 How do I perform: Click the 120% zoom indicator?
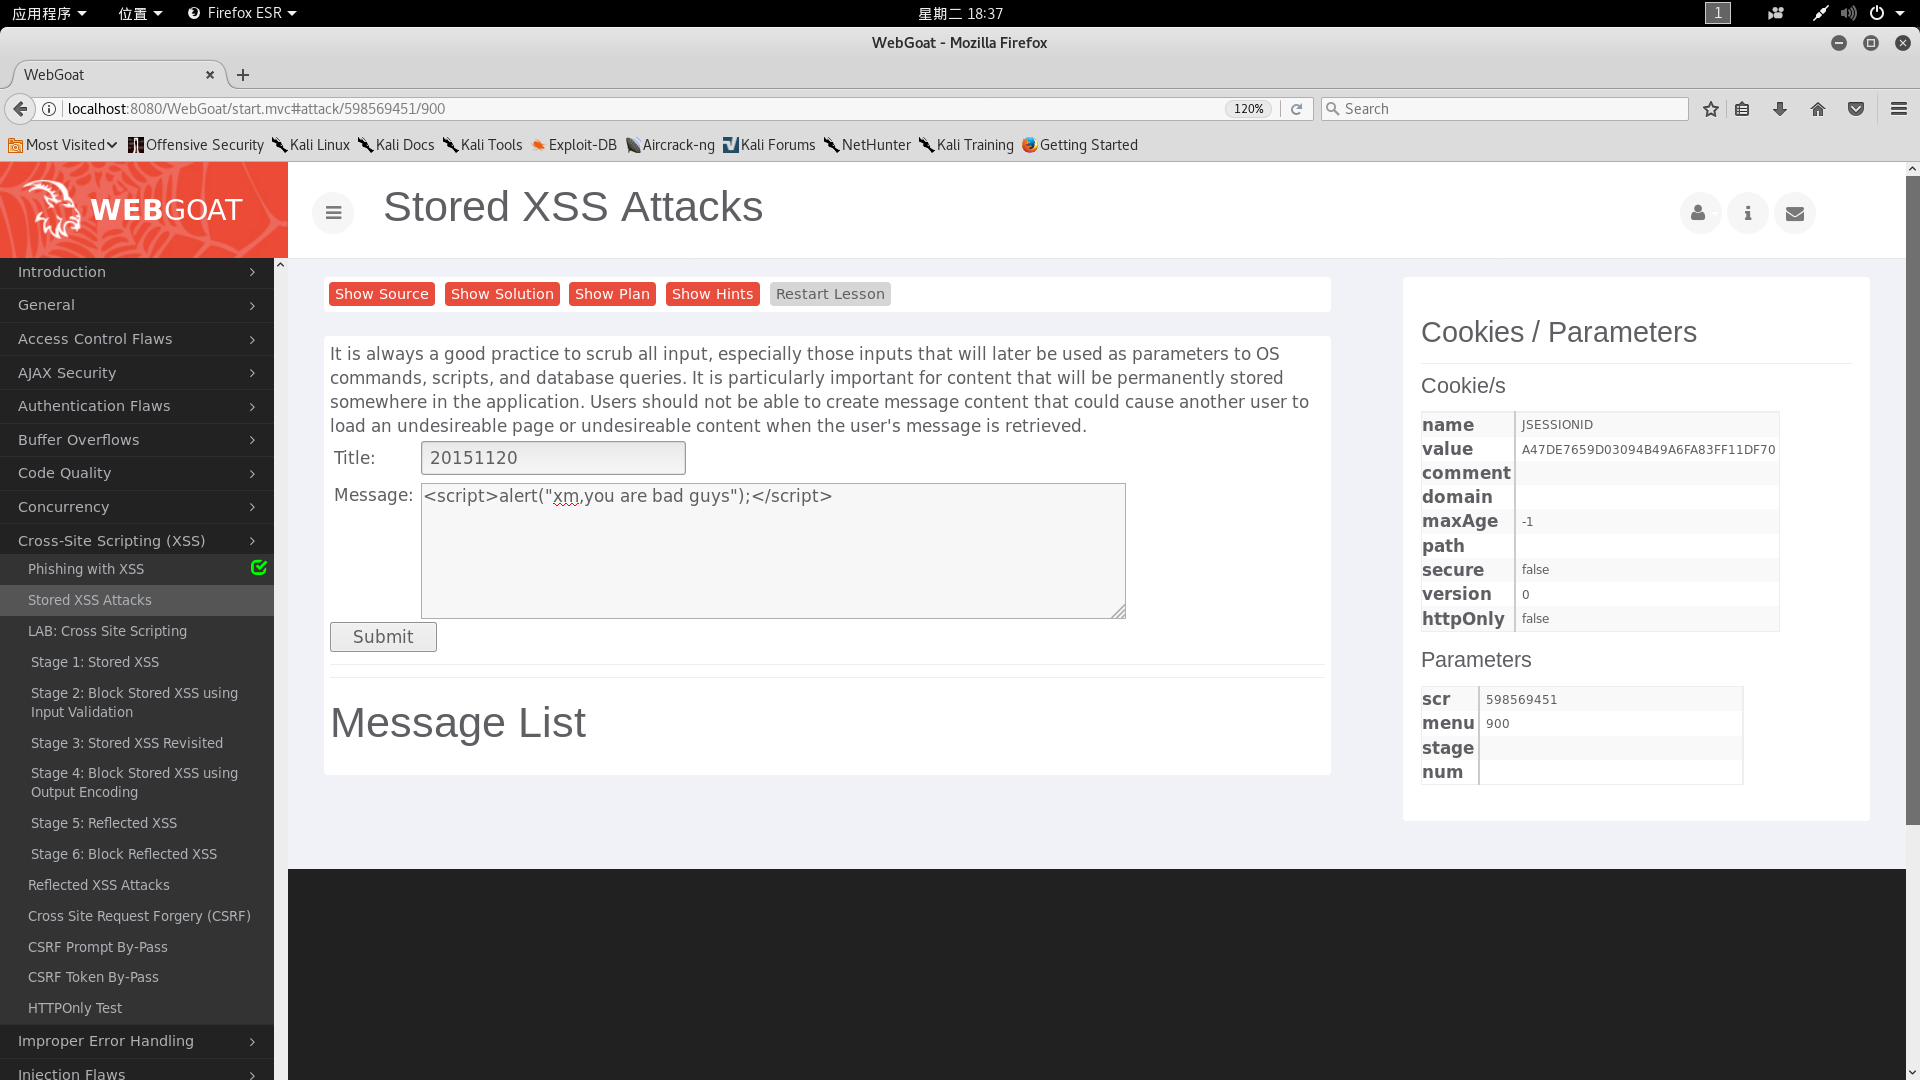(x=1249, y=109)
